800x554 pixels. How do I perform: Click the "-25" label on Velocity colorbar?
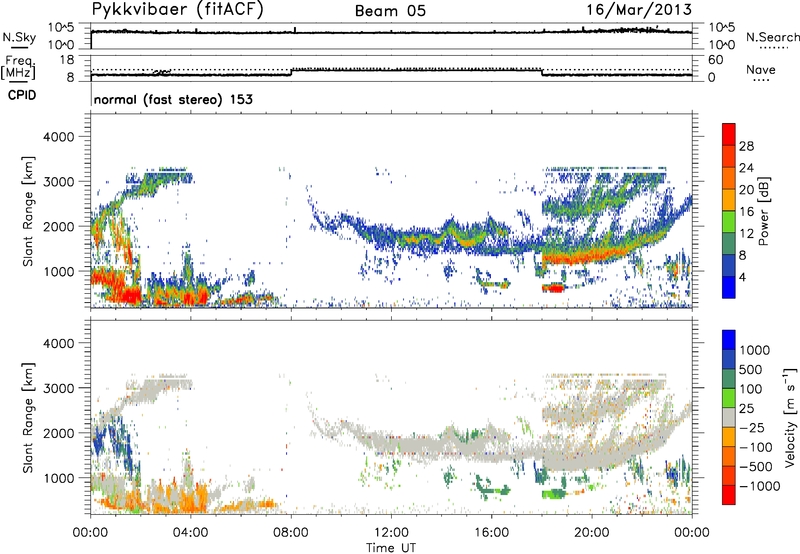pyautogui.click(x=751, y=427)
